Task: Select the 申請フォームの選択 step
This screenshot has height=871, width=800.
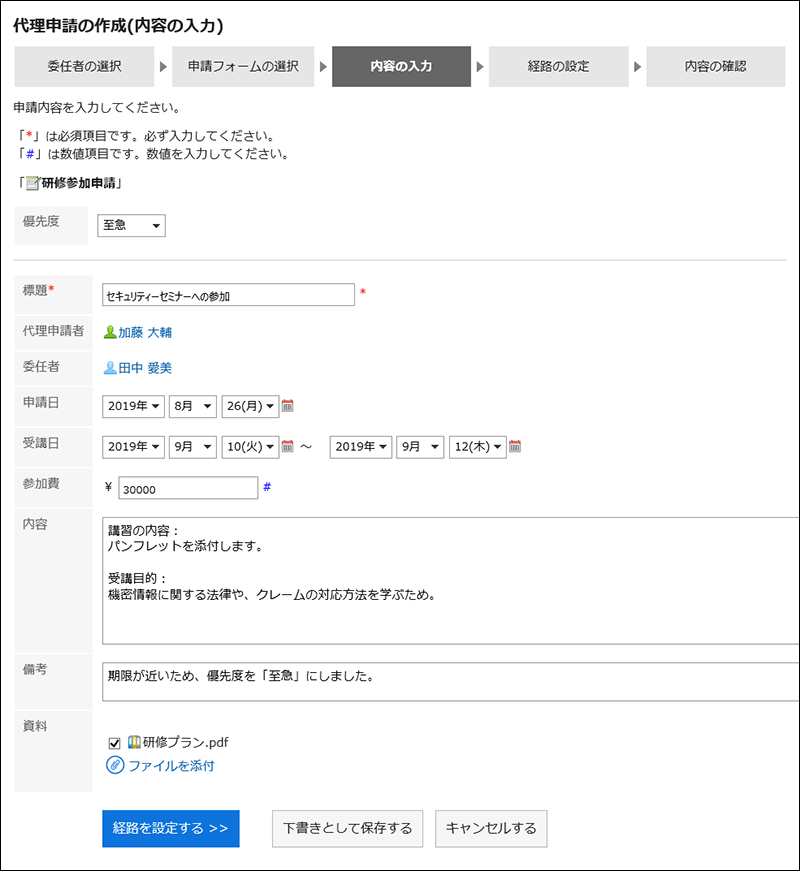Action: 243,66
